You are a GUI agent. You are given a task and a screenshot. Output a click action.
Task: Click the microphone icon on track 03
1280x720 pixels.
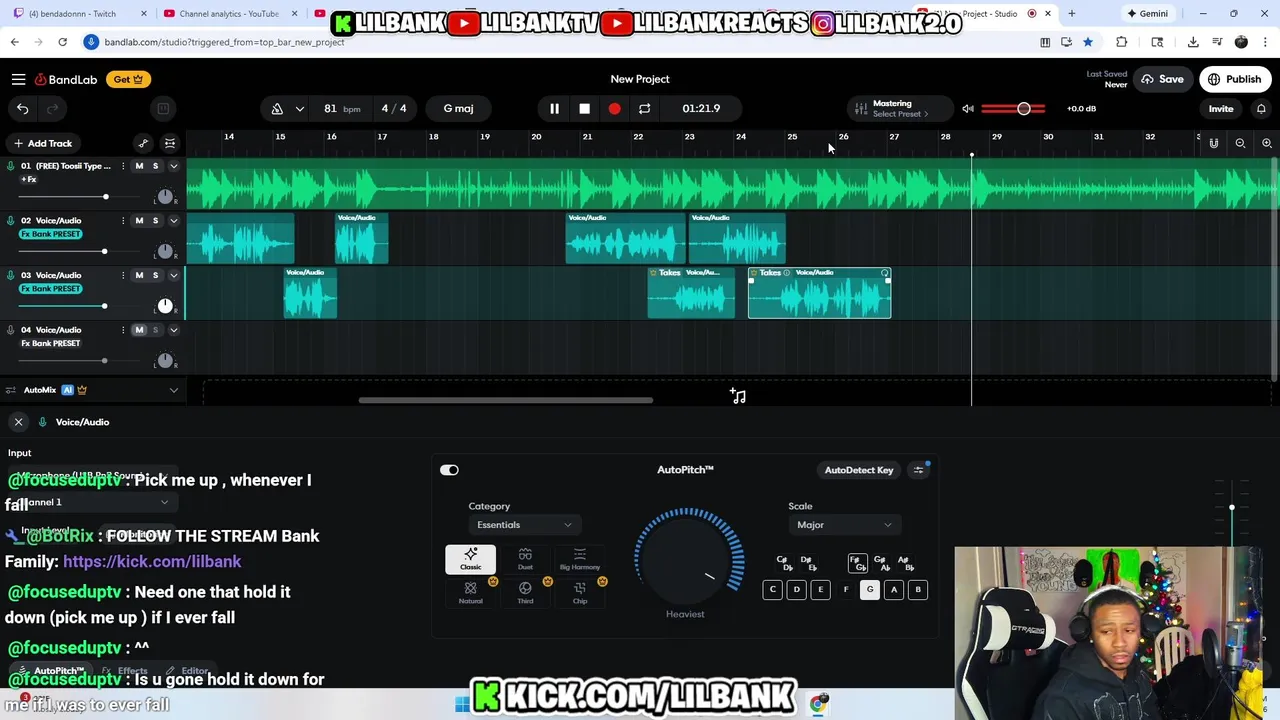coord(11,275)
